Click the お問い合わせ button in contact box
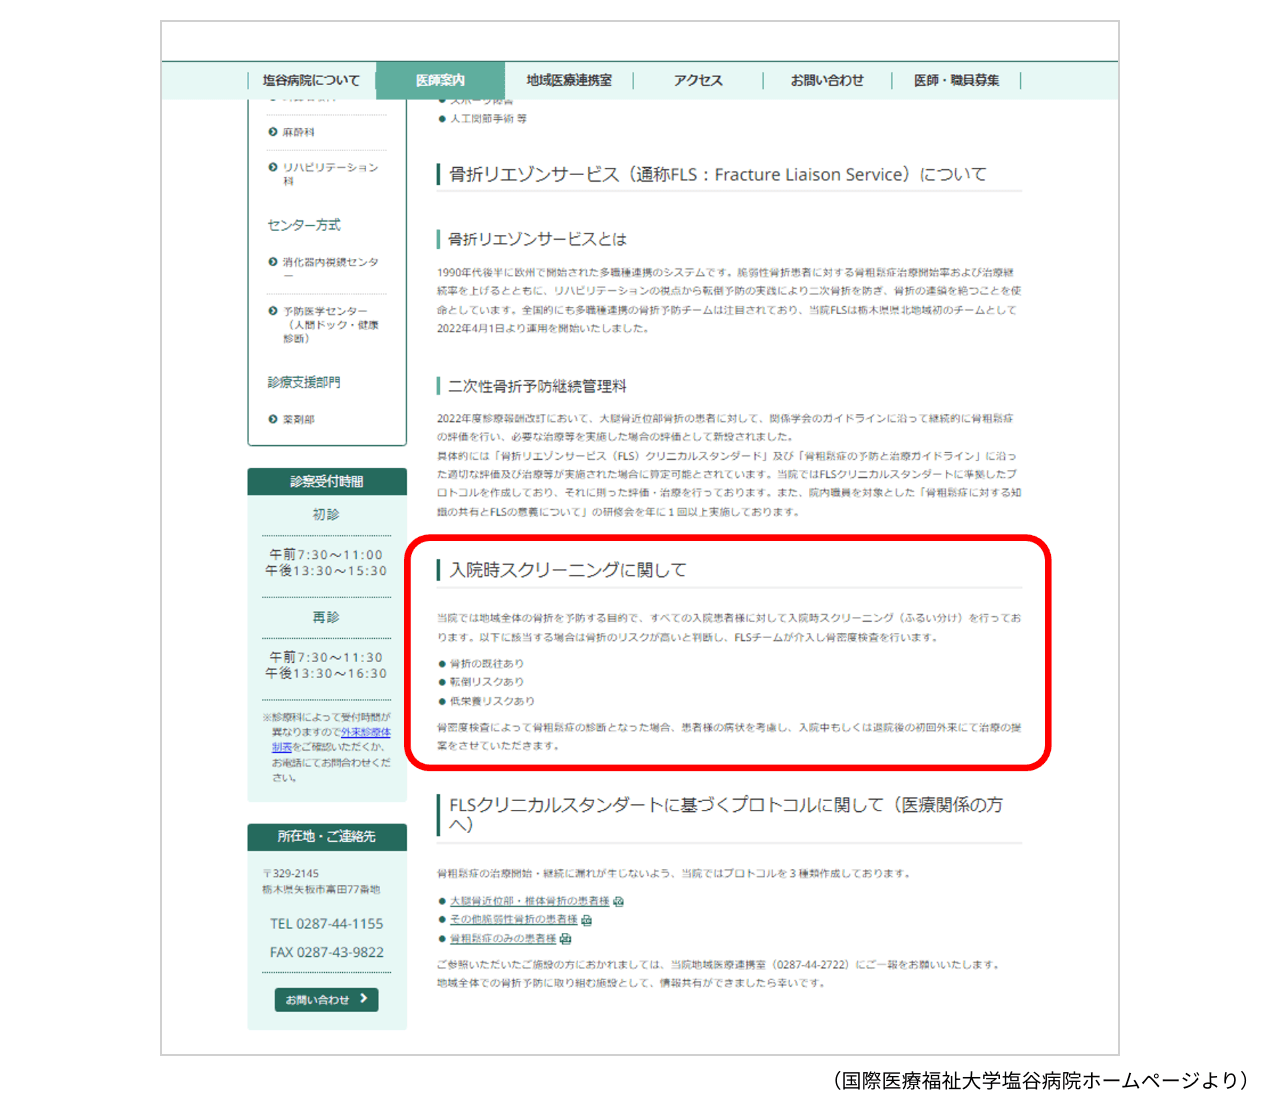The image size is (1280, 1120). [326, 999]
